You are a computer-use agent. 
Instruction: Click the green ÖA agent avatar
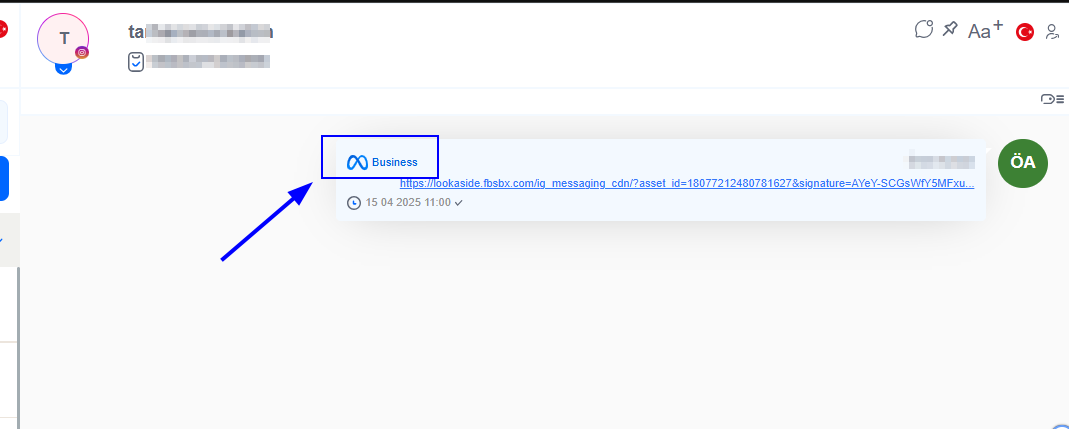[1023, 163]
